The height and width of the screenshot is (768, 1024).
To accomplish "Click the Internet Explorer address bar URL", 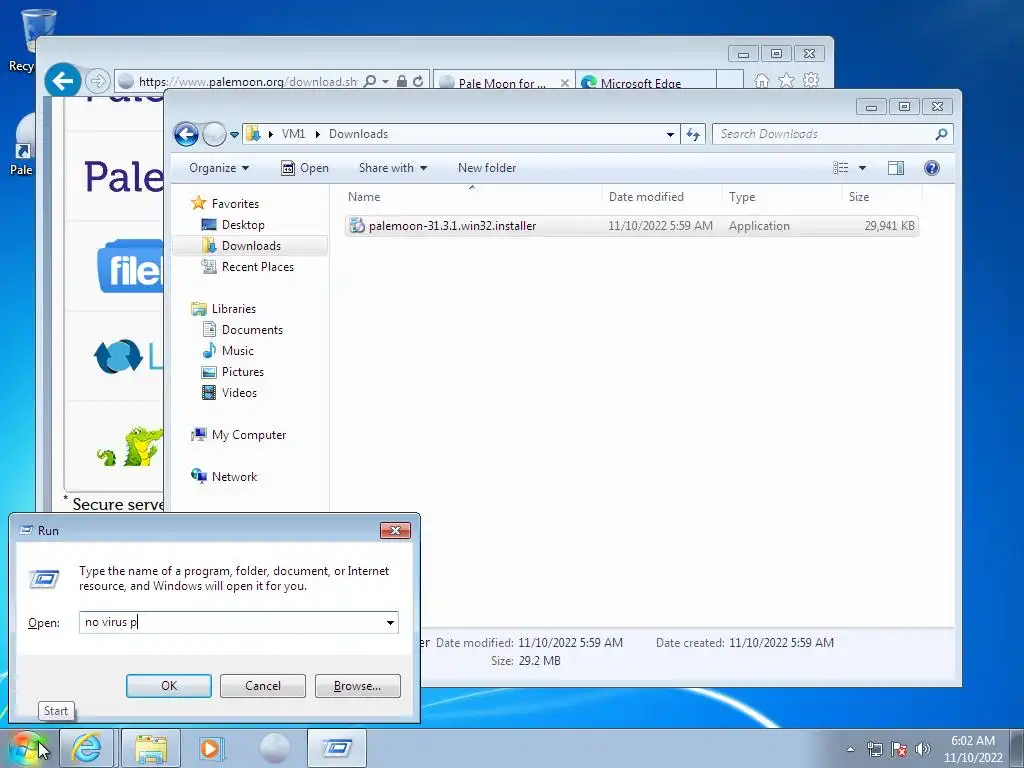I will (248, 82).
